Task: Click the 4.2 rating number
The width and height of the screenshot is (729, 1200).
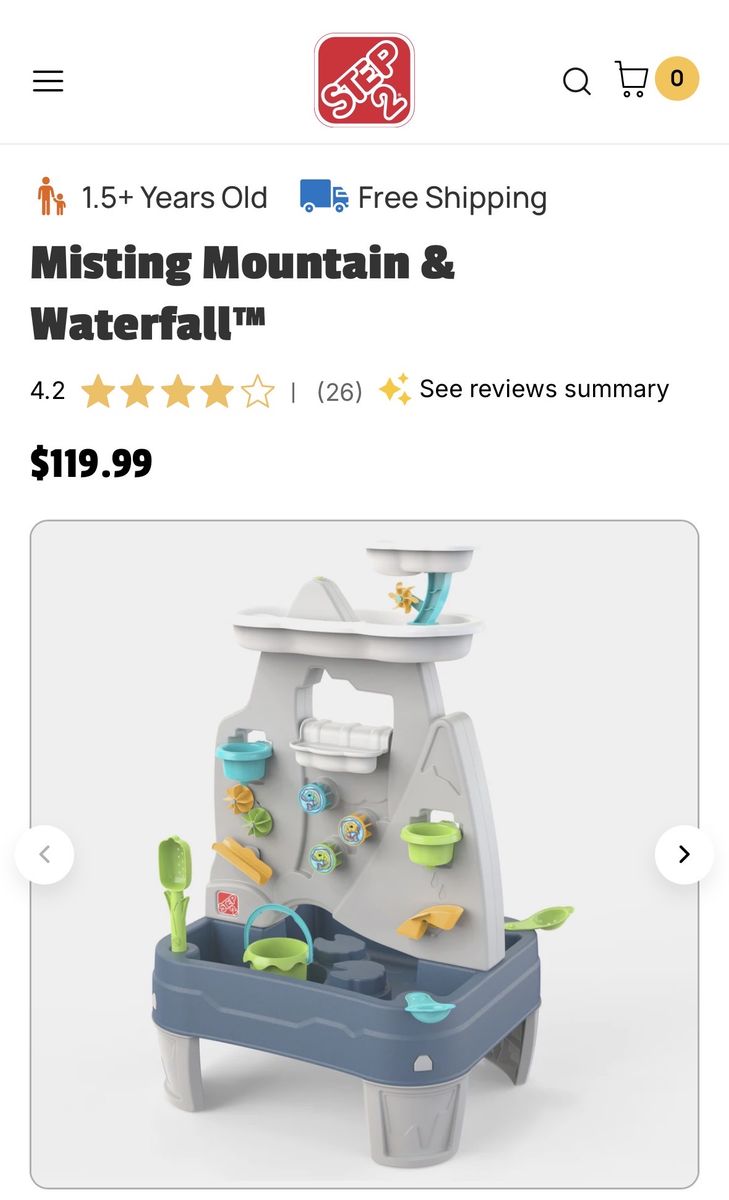Action: [48, 391]
